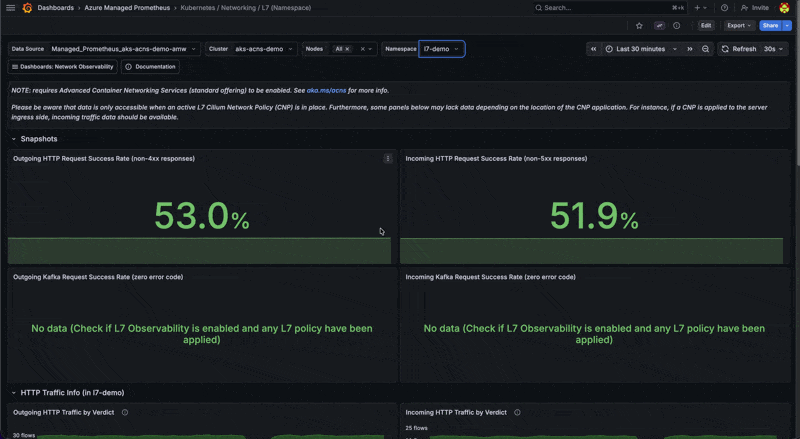Click Outgoing Kafka Request Success Rate title
This screenshot has height=439, width=800.
click(98, 277)
